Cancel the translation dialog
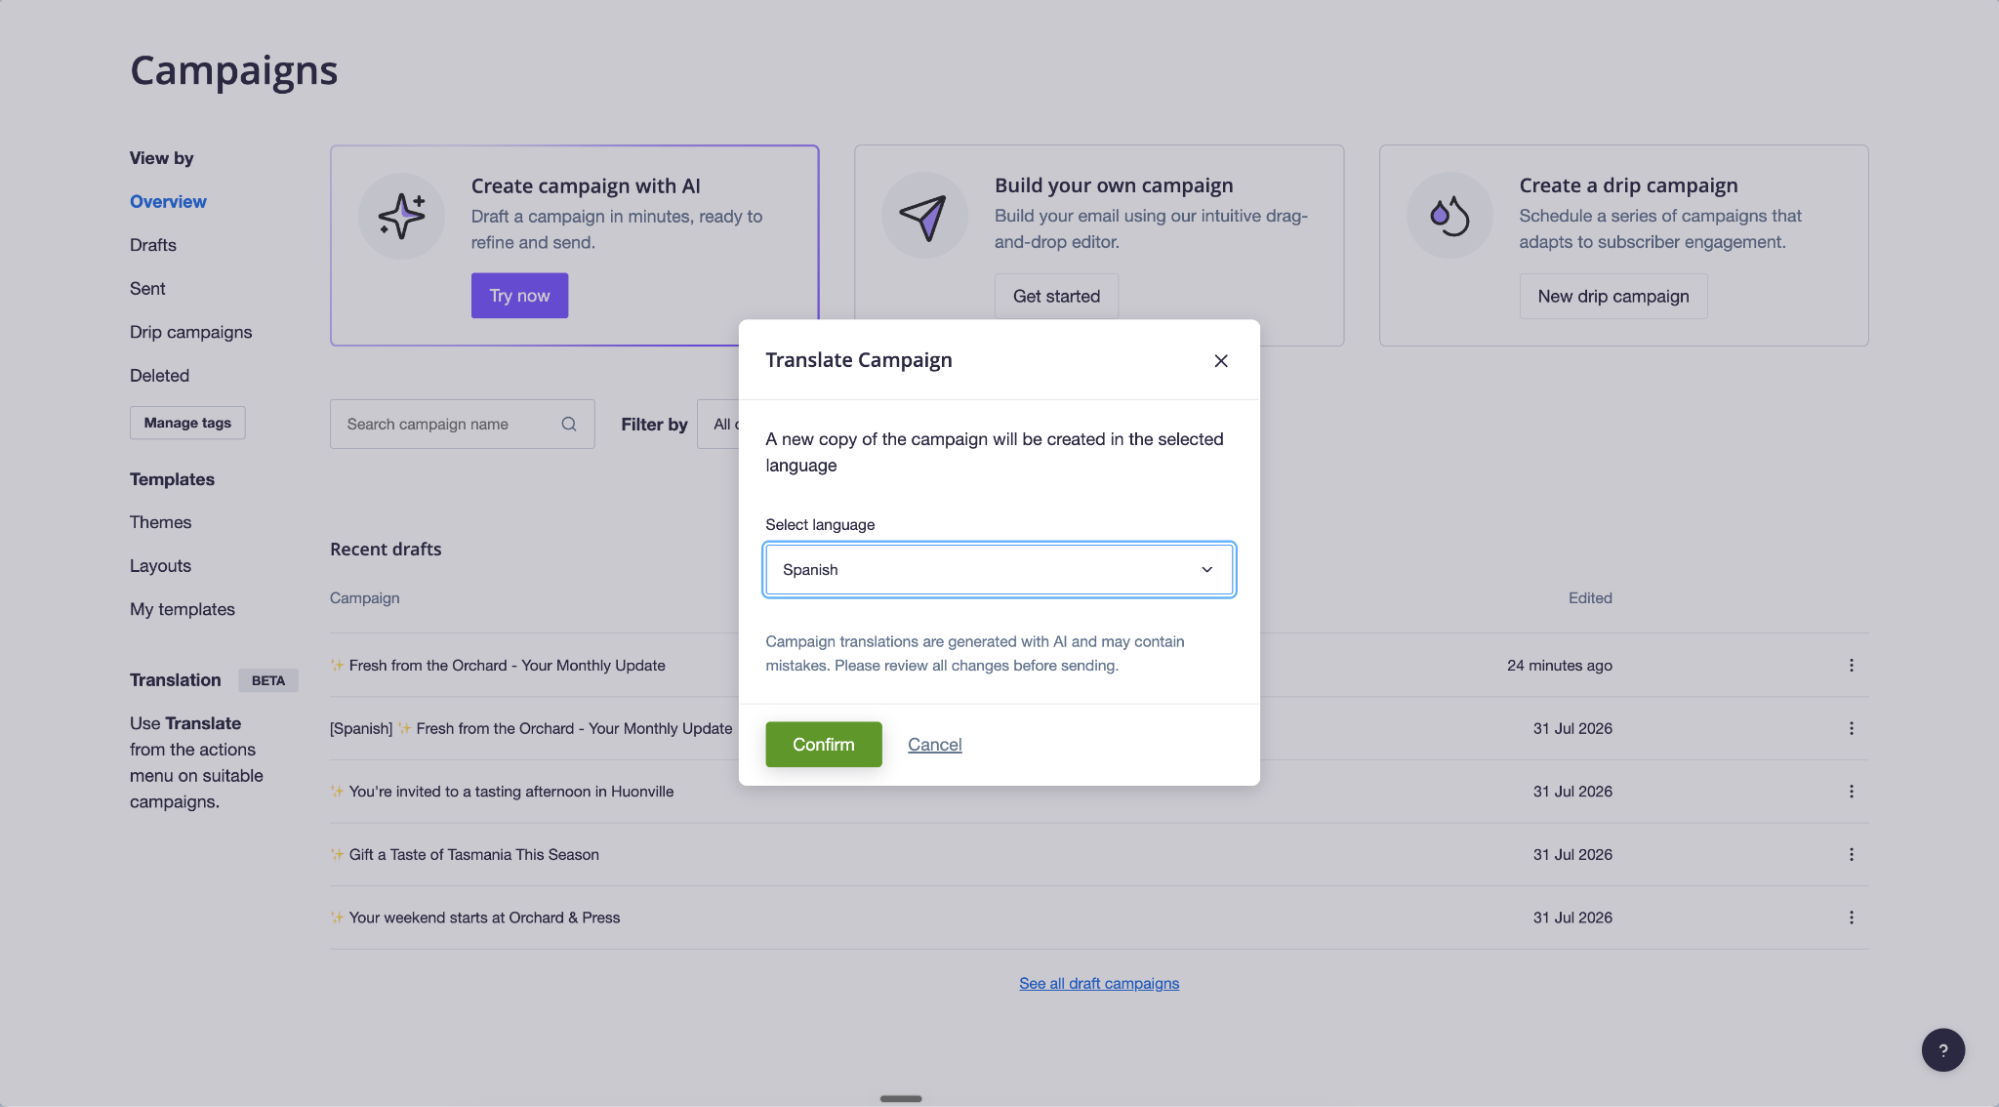This screenshot has width=1999, height=1107. [934, 744]
